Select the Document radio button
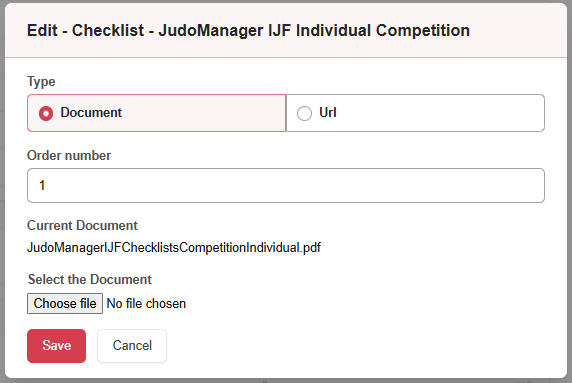Screen dimensions: 572x383 pyautogui.click(x=46, y=113)
